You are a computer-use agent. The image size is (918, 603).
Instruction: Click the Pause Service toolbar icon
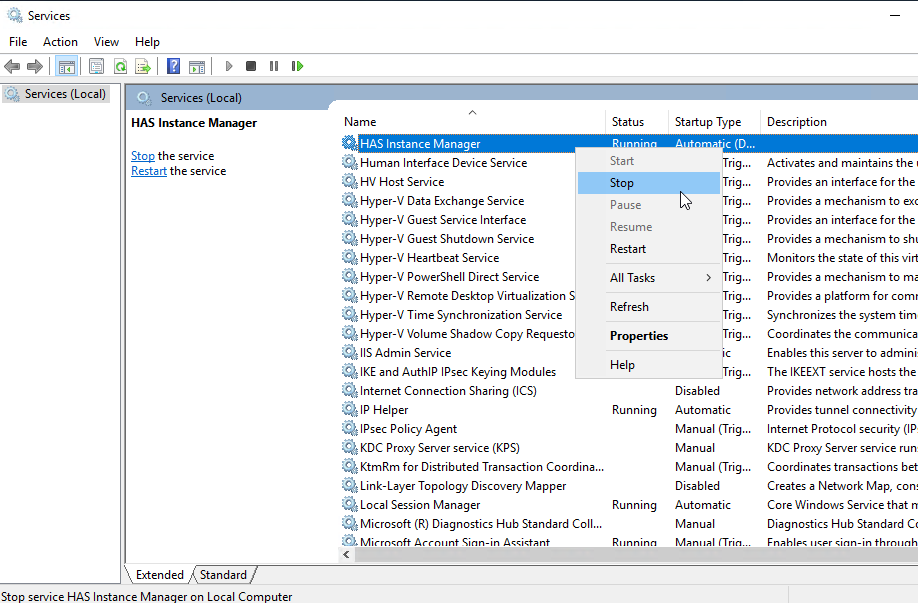pyautogui.click(x=274, y=66)
